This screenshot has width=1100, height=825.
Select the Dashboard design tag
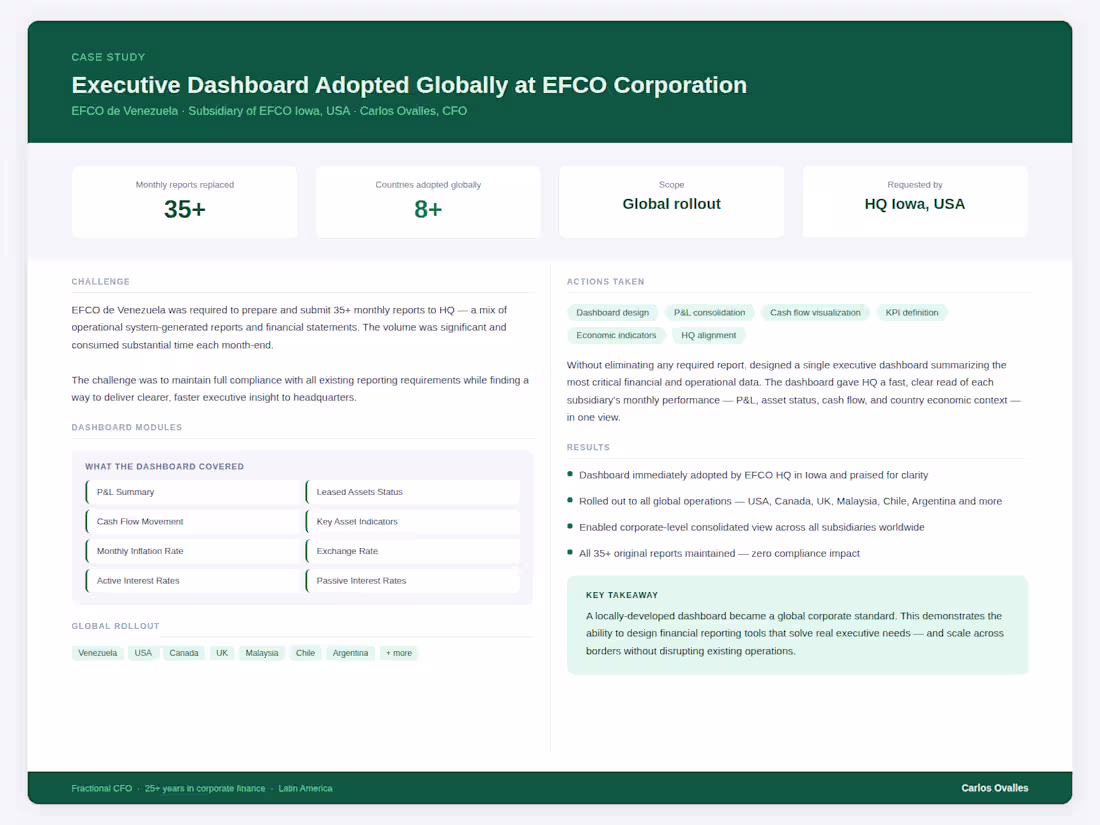coord(612,312)
